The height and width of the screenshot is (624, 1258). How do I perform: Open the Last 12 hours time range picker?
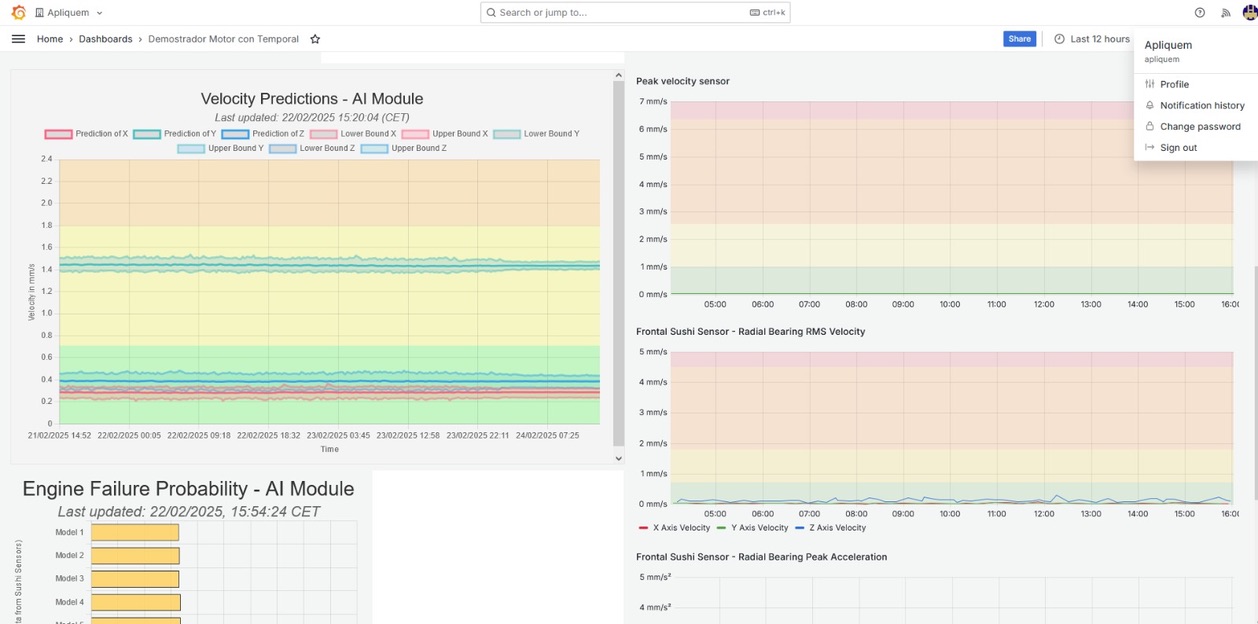click(1092, 39)
